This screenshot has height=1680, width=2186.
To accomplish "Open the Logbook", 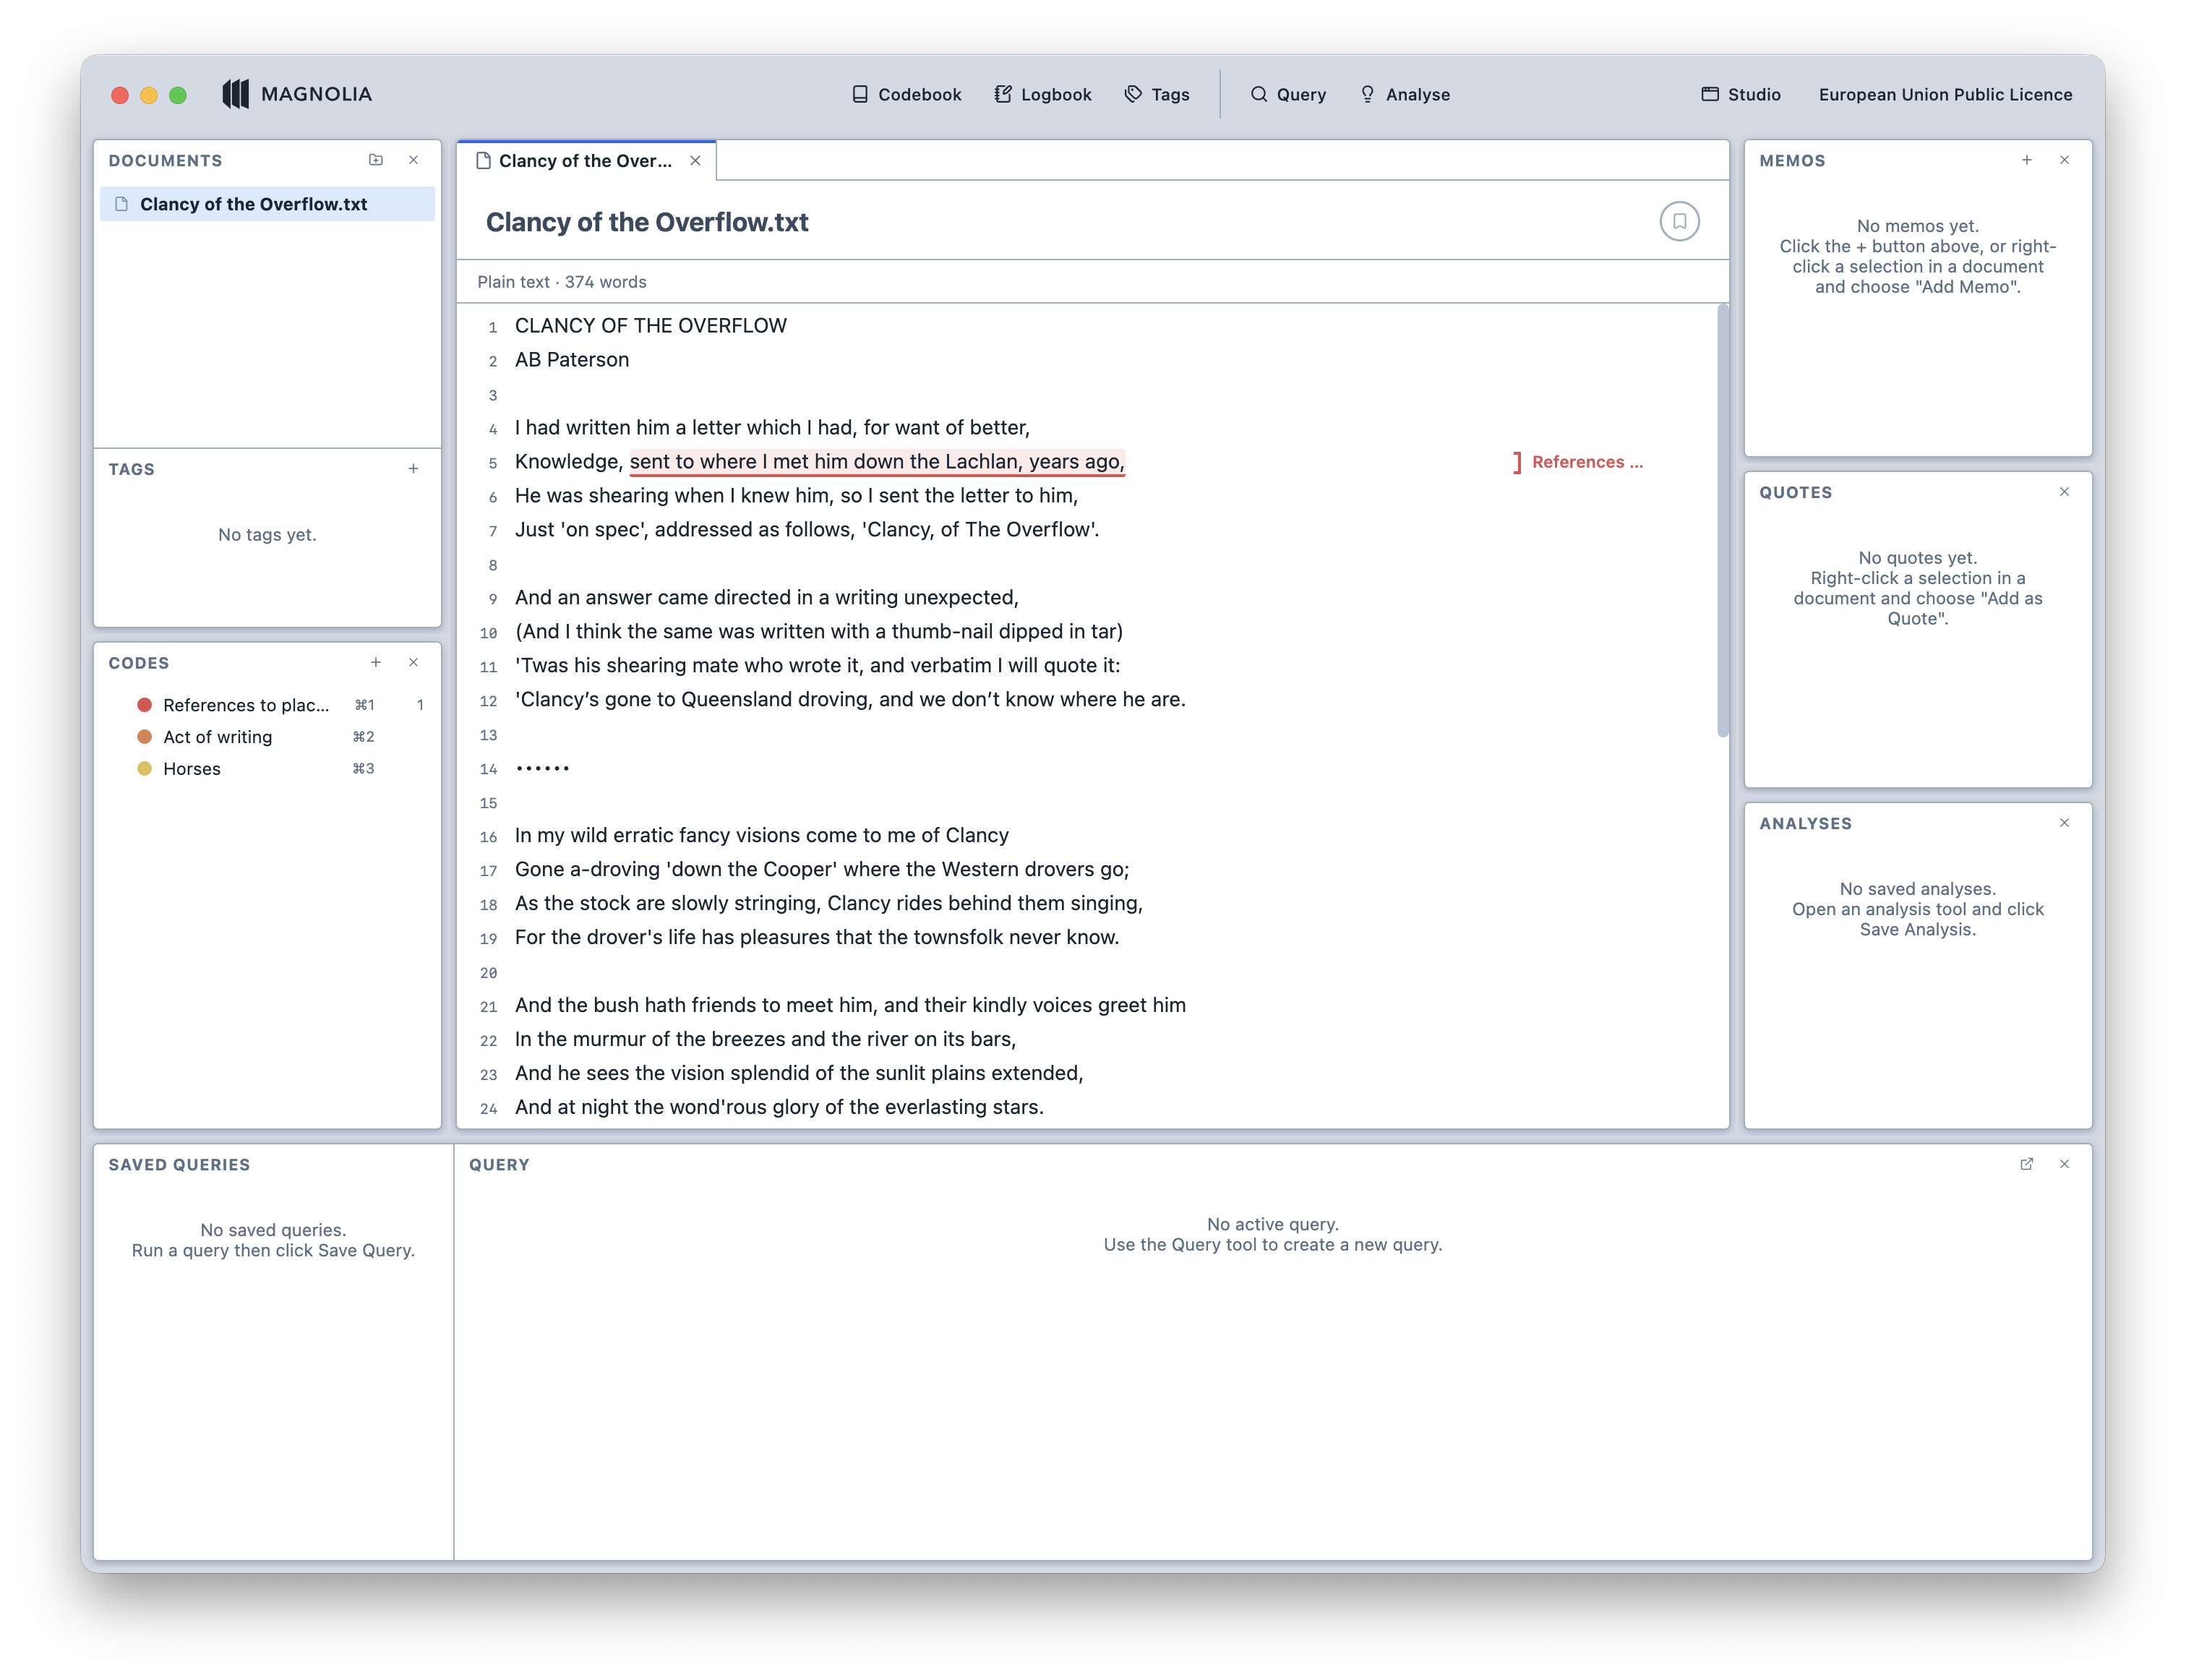I will (1042, 94).
